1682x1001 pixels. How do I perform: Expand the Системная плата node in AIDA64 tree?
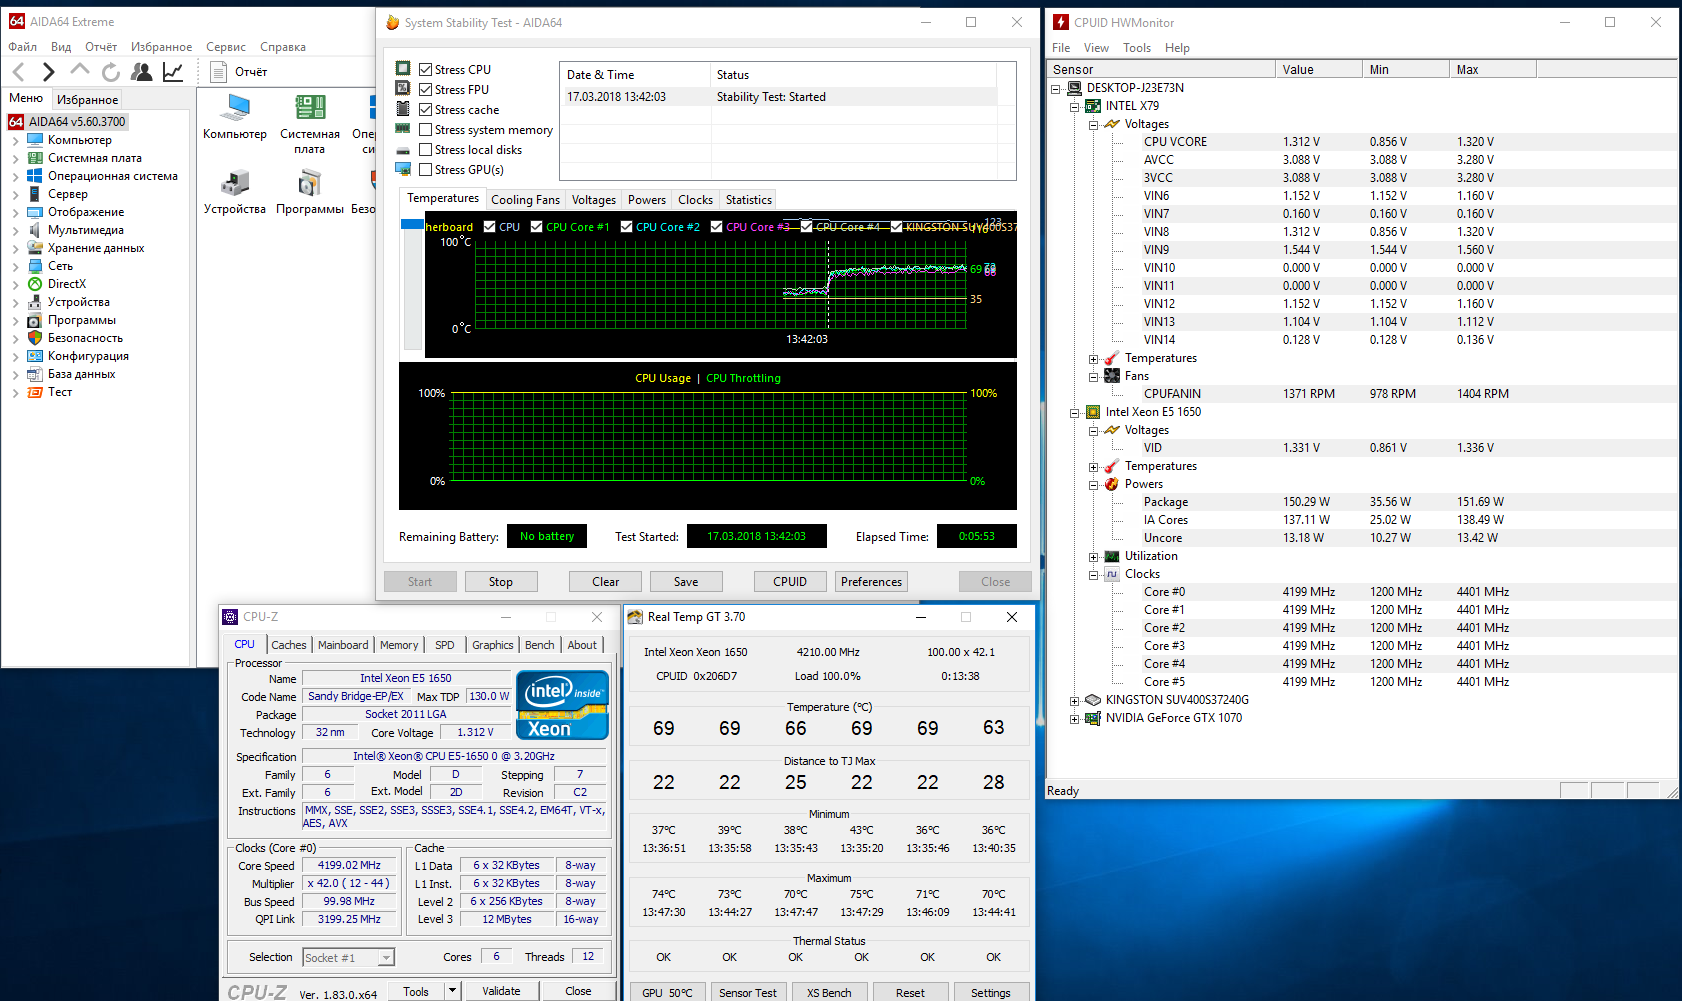pos(16,158)
